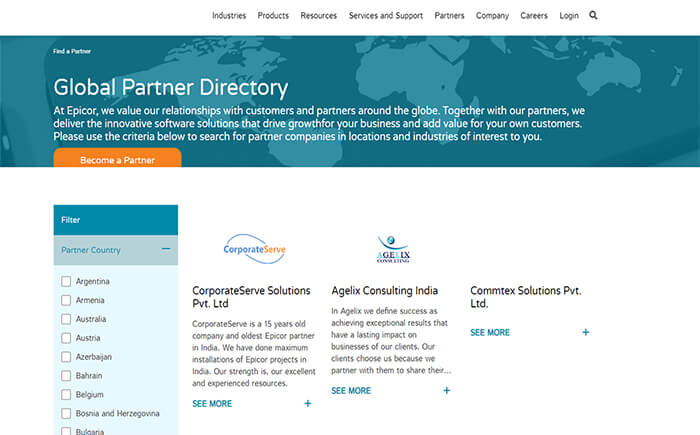Click the Agelix Consulting logo

[393, 249]
